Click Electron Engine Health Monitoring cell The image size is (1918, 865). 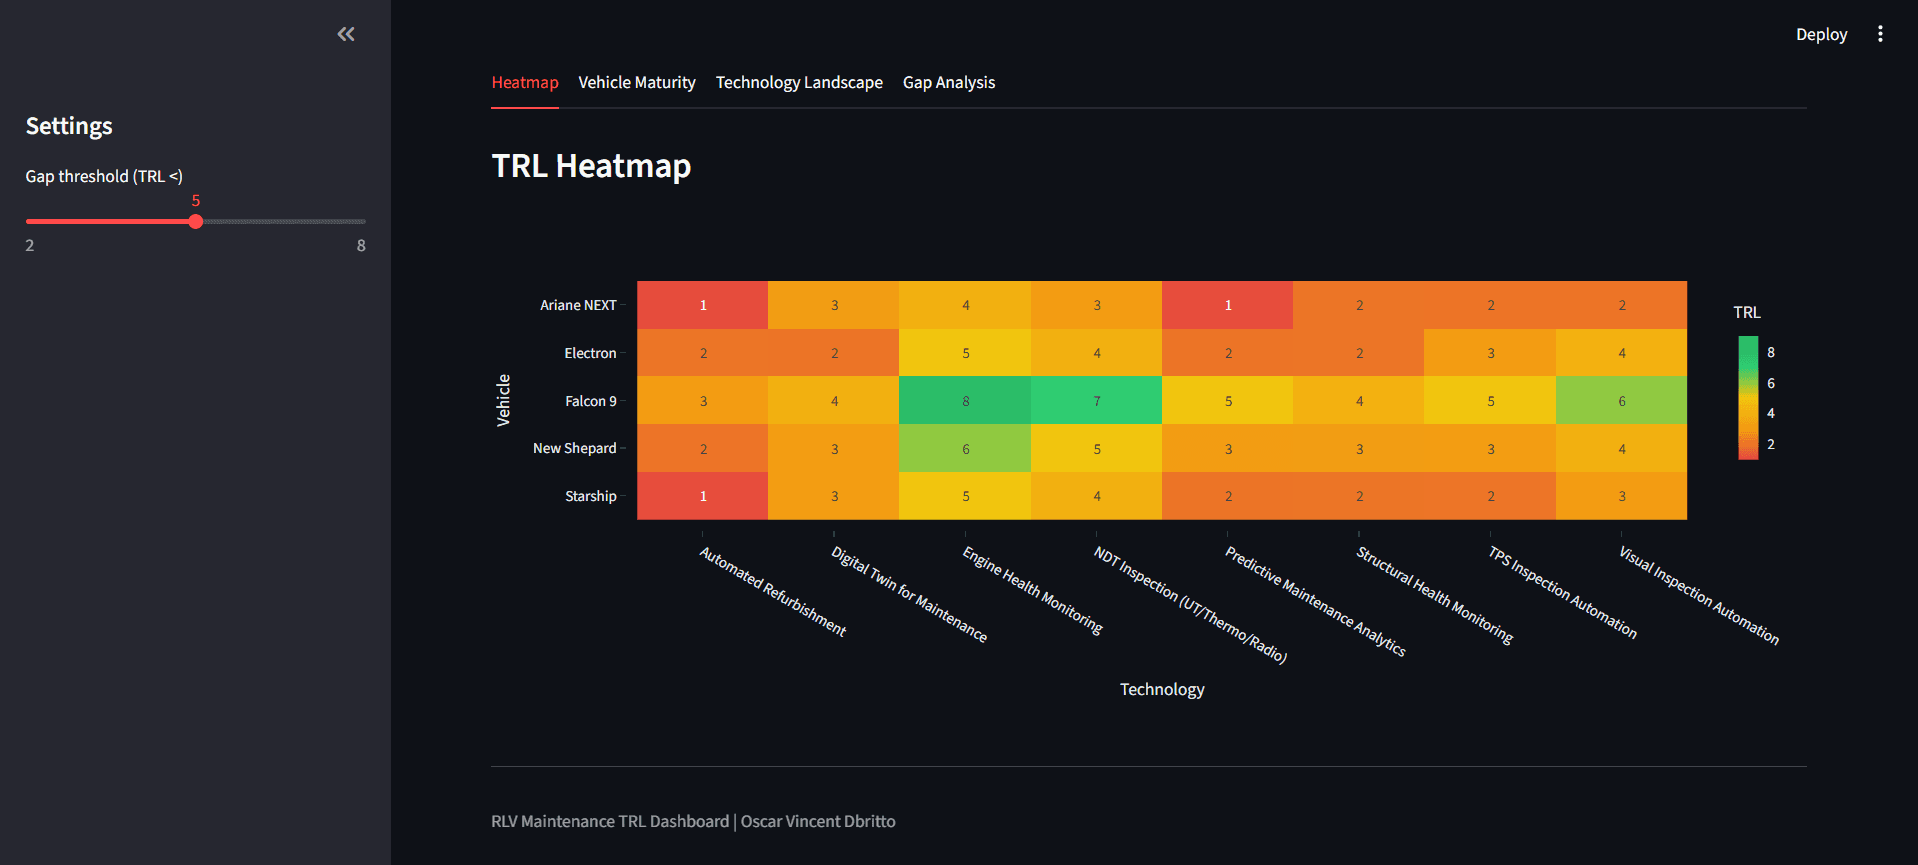[965, 353]
